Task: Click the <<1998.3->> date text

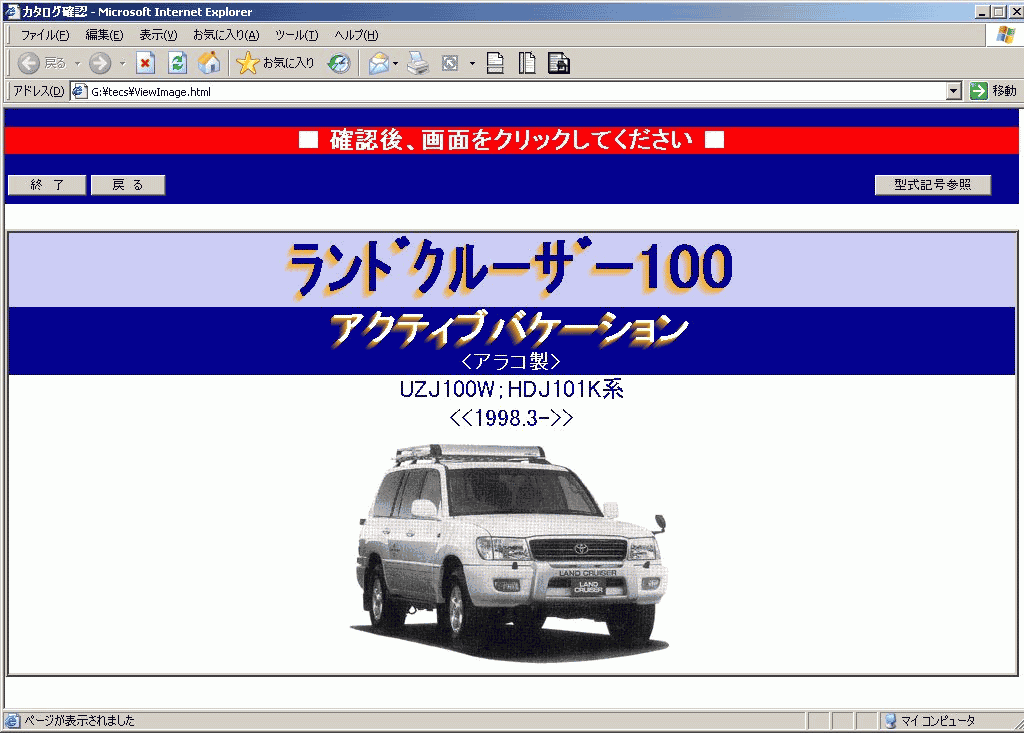Action: point(511,418)
